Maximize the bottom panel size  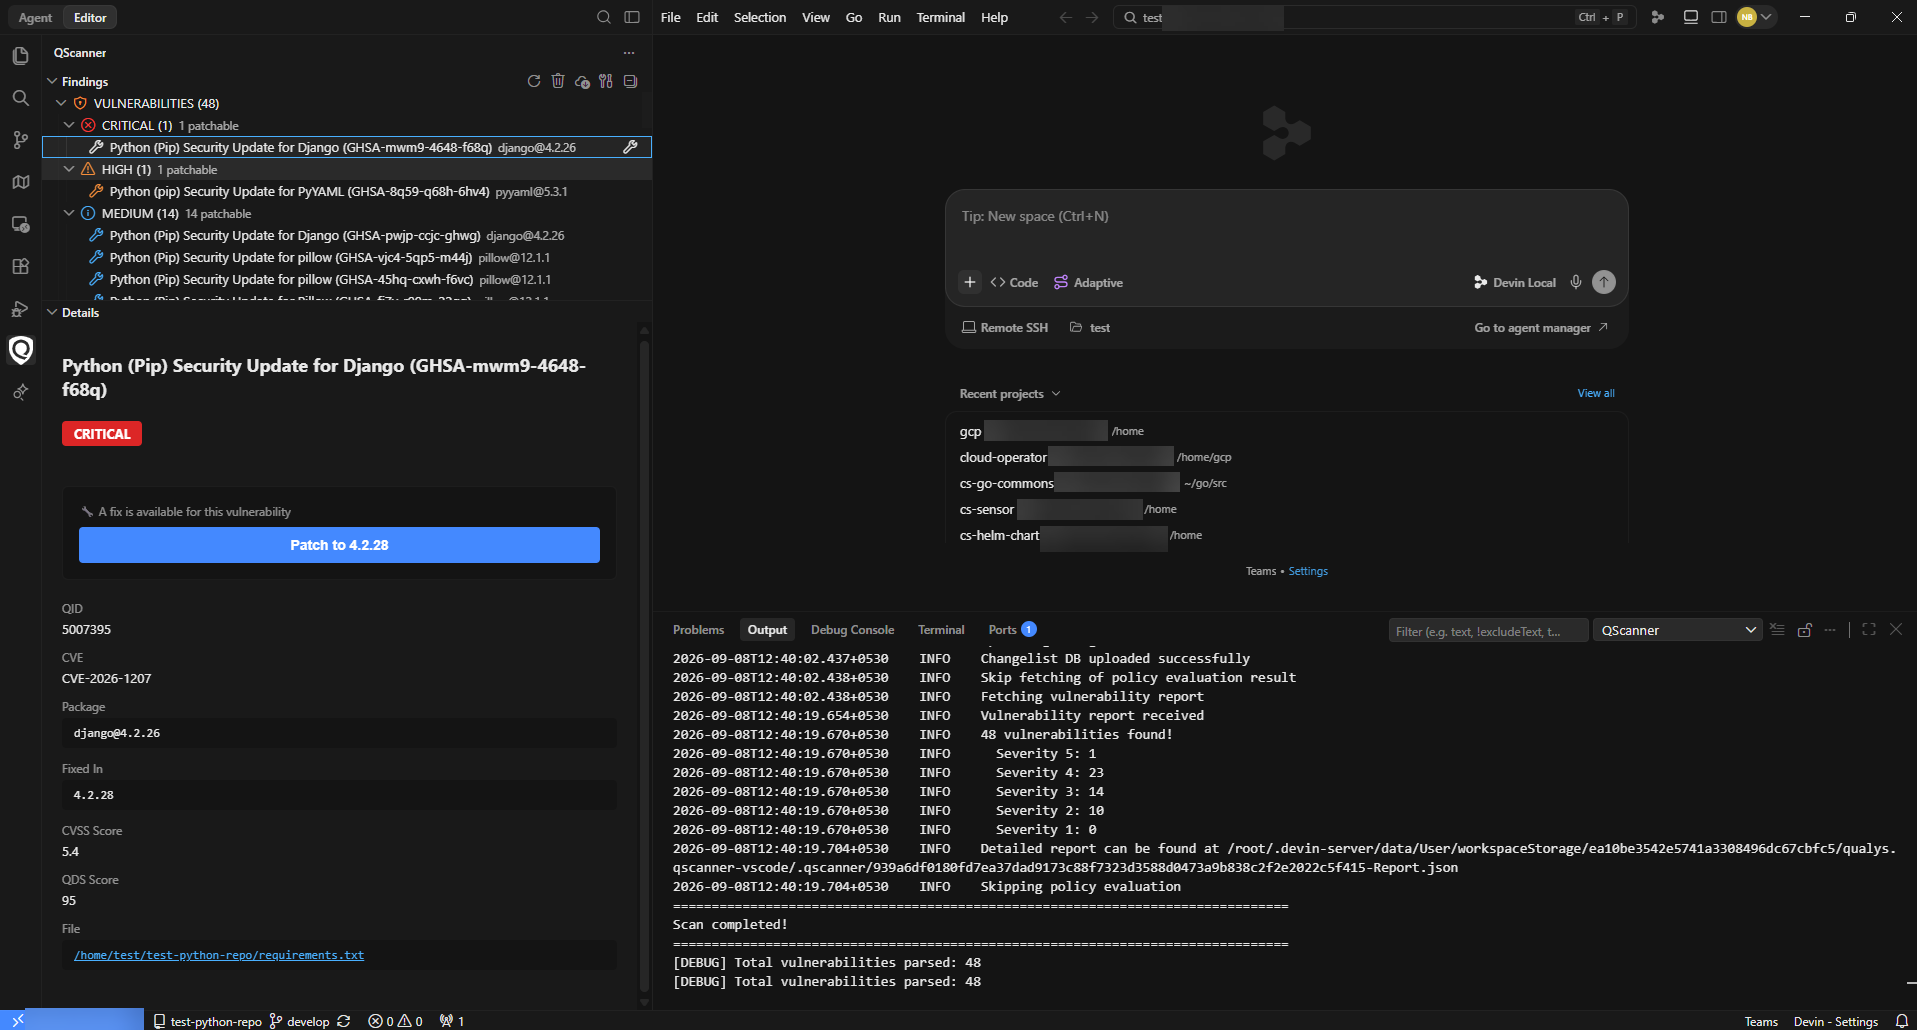point(1869,630)
